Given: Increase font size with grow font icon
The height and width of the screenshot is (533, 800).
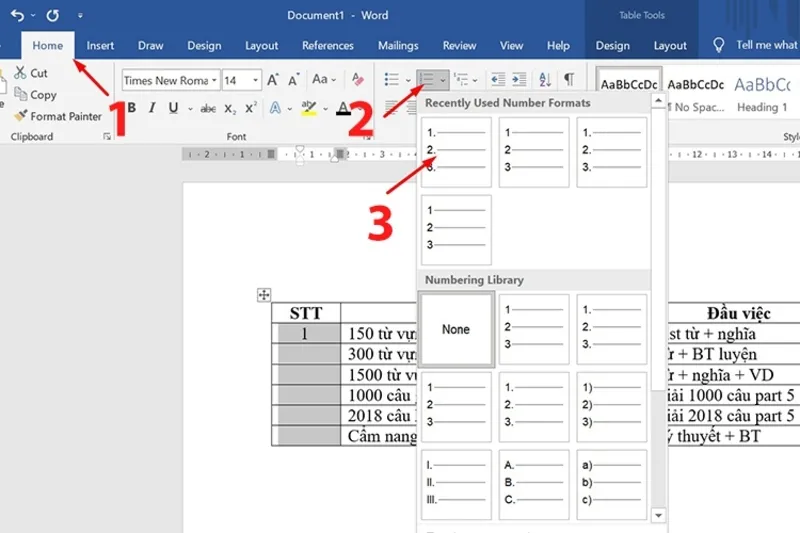Looking at the screenshot, I should 273,80.
